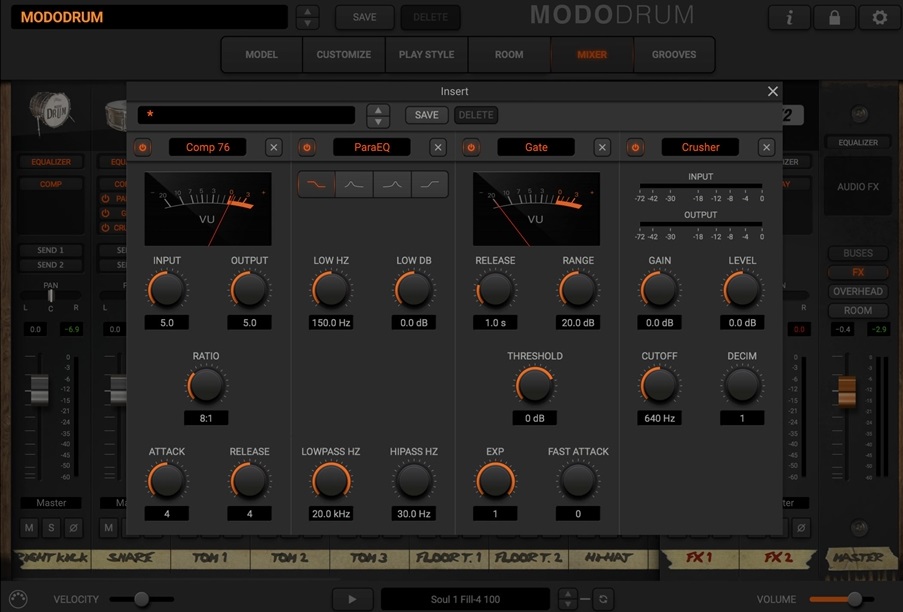Click the Comp 76 ATTACK knob
903x612 pixels.
click(x=166, y=481)
